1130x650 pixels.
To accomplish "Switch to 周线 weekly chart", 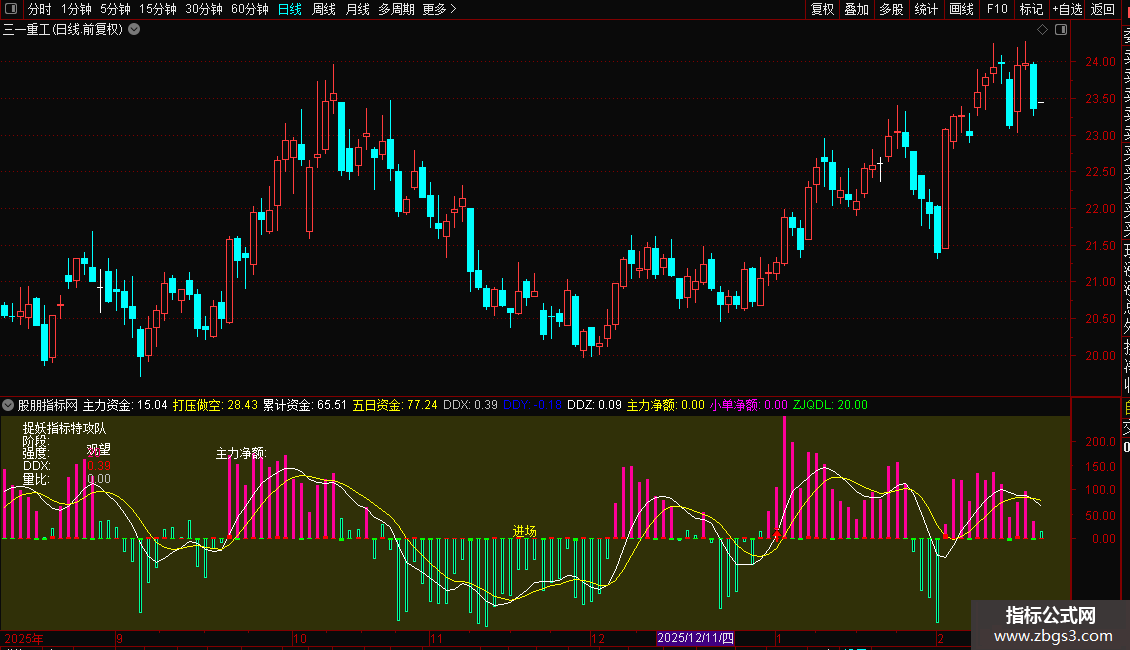I will point(324,9).
